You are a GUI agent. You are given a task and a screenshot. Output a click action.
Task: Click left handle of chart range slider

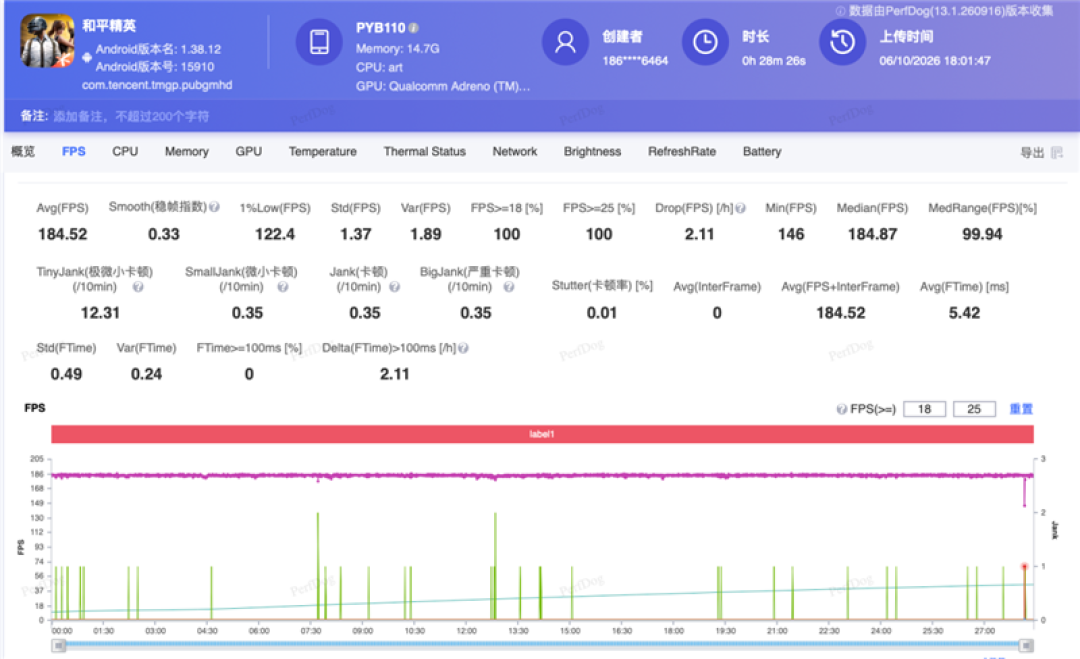[59, 645]
